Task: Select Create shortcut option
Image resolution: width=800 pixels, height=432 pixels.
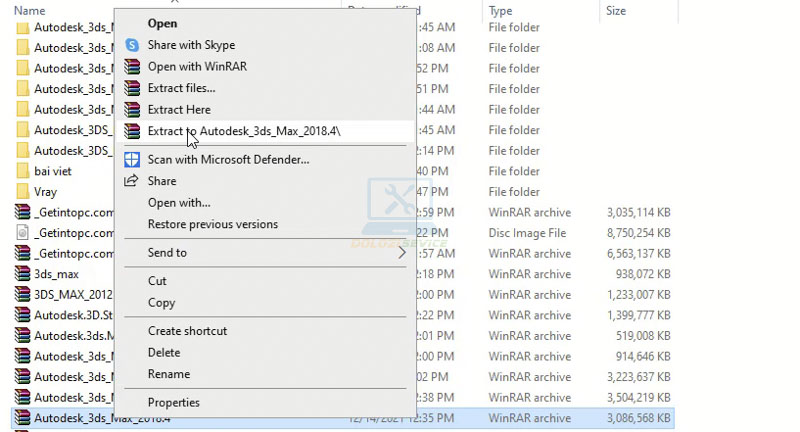Action: pos(187,331)
